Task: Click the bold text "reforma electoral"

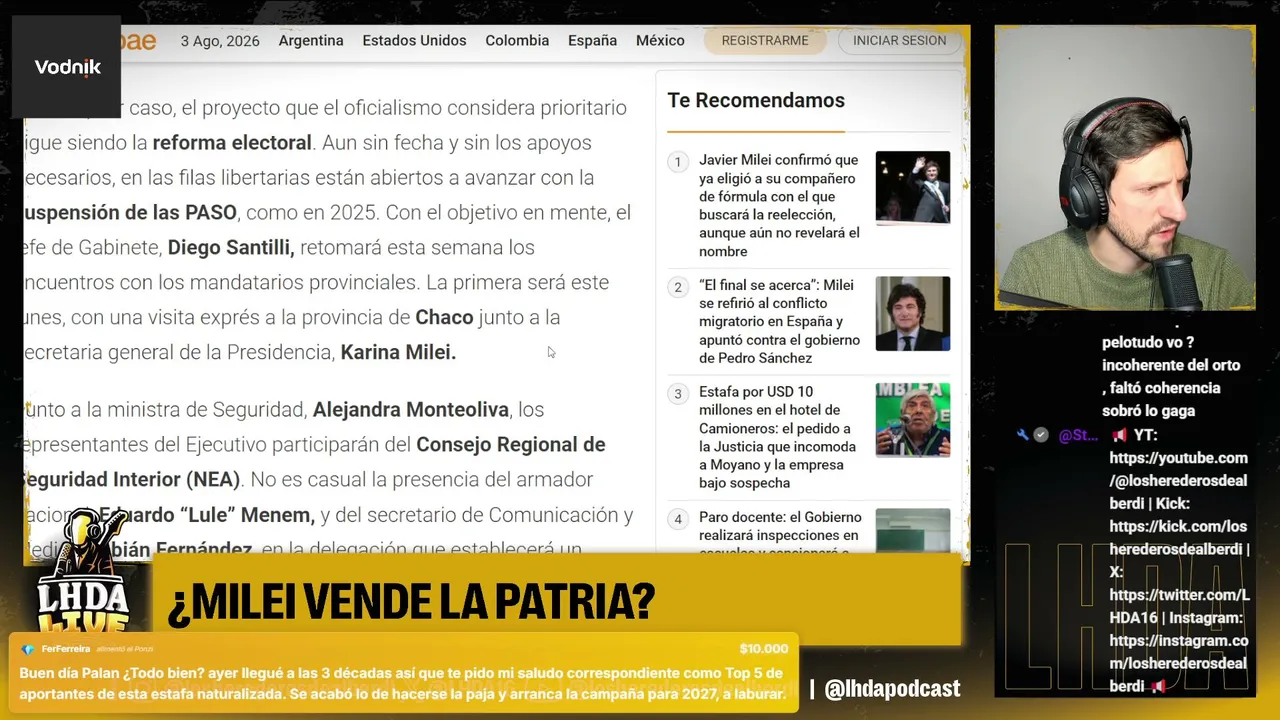Action: point(232,142)
